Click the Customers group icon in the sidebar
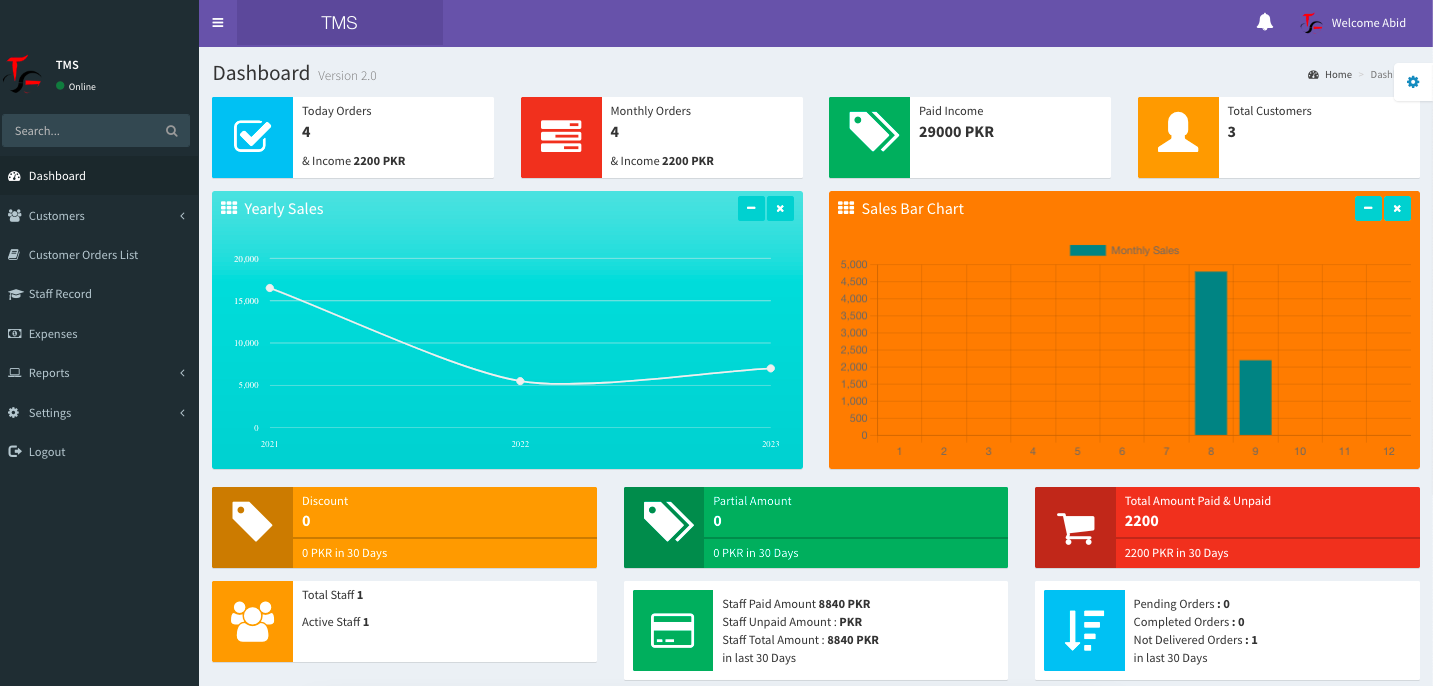This screenshot has width=1433, height=686. (x=14, y=216)
